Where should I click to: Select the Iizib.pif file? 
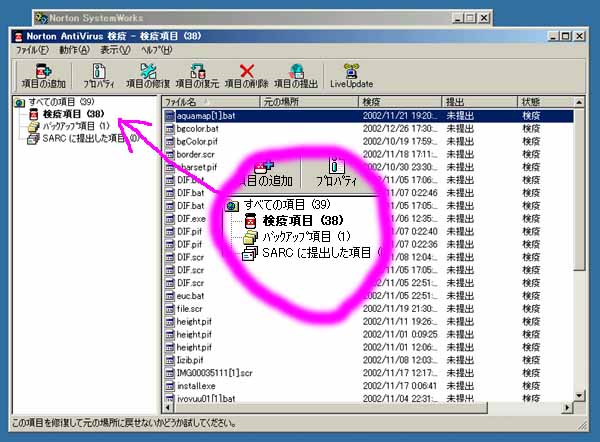click(x=190, y=360)
